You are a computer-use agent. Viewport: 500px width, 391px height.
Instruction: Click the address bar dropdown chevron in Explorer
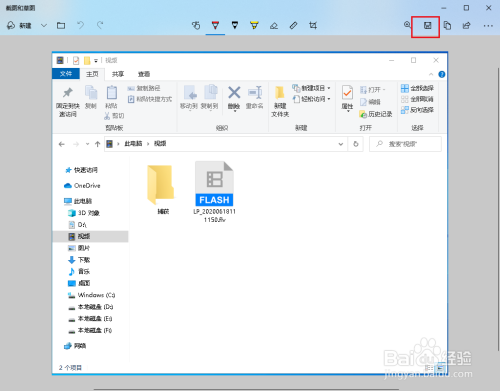[x=341, y=144]
